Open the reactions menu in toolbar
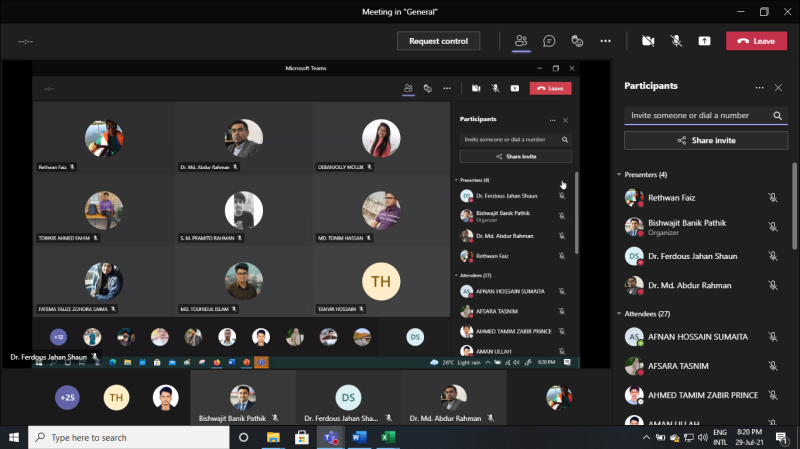Viewport: 800px width, 449px height. (577, 41)
